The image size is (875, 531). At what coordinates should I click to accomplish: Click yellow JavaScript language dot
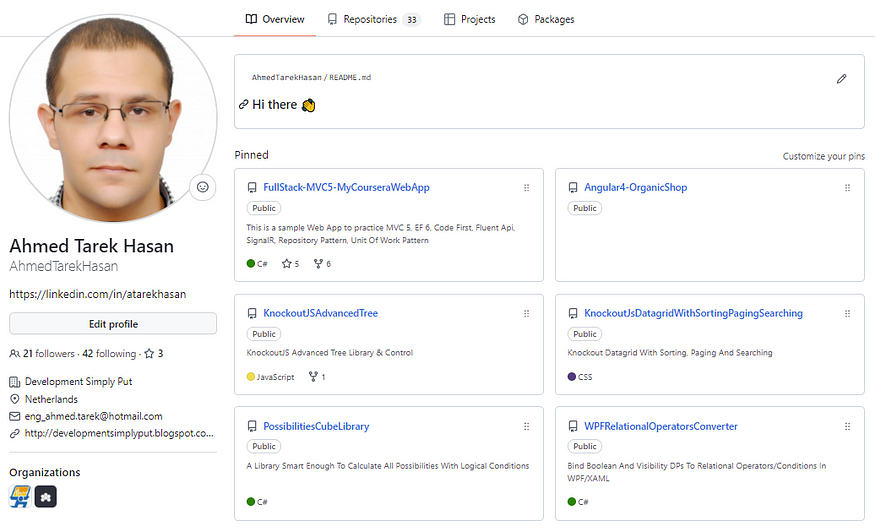[x=251, y=376]
